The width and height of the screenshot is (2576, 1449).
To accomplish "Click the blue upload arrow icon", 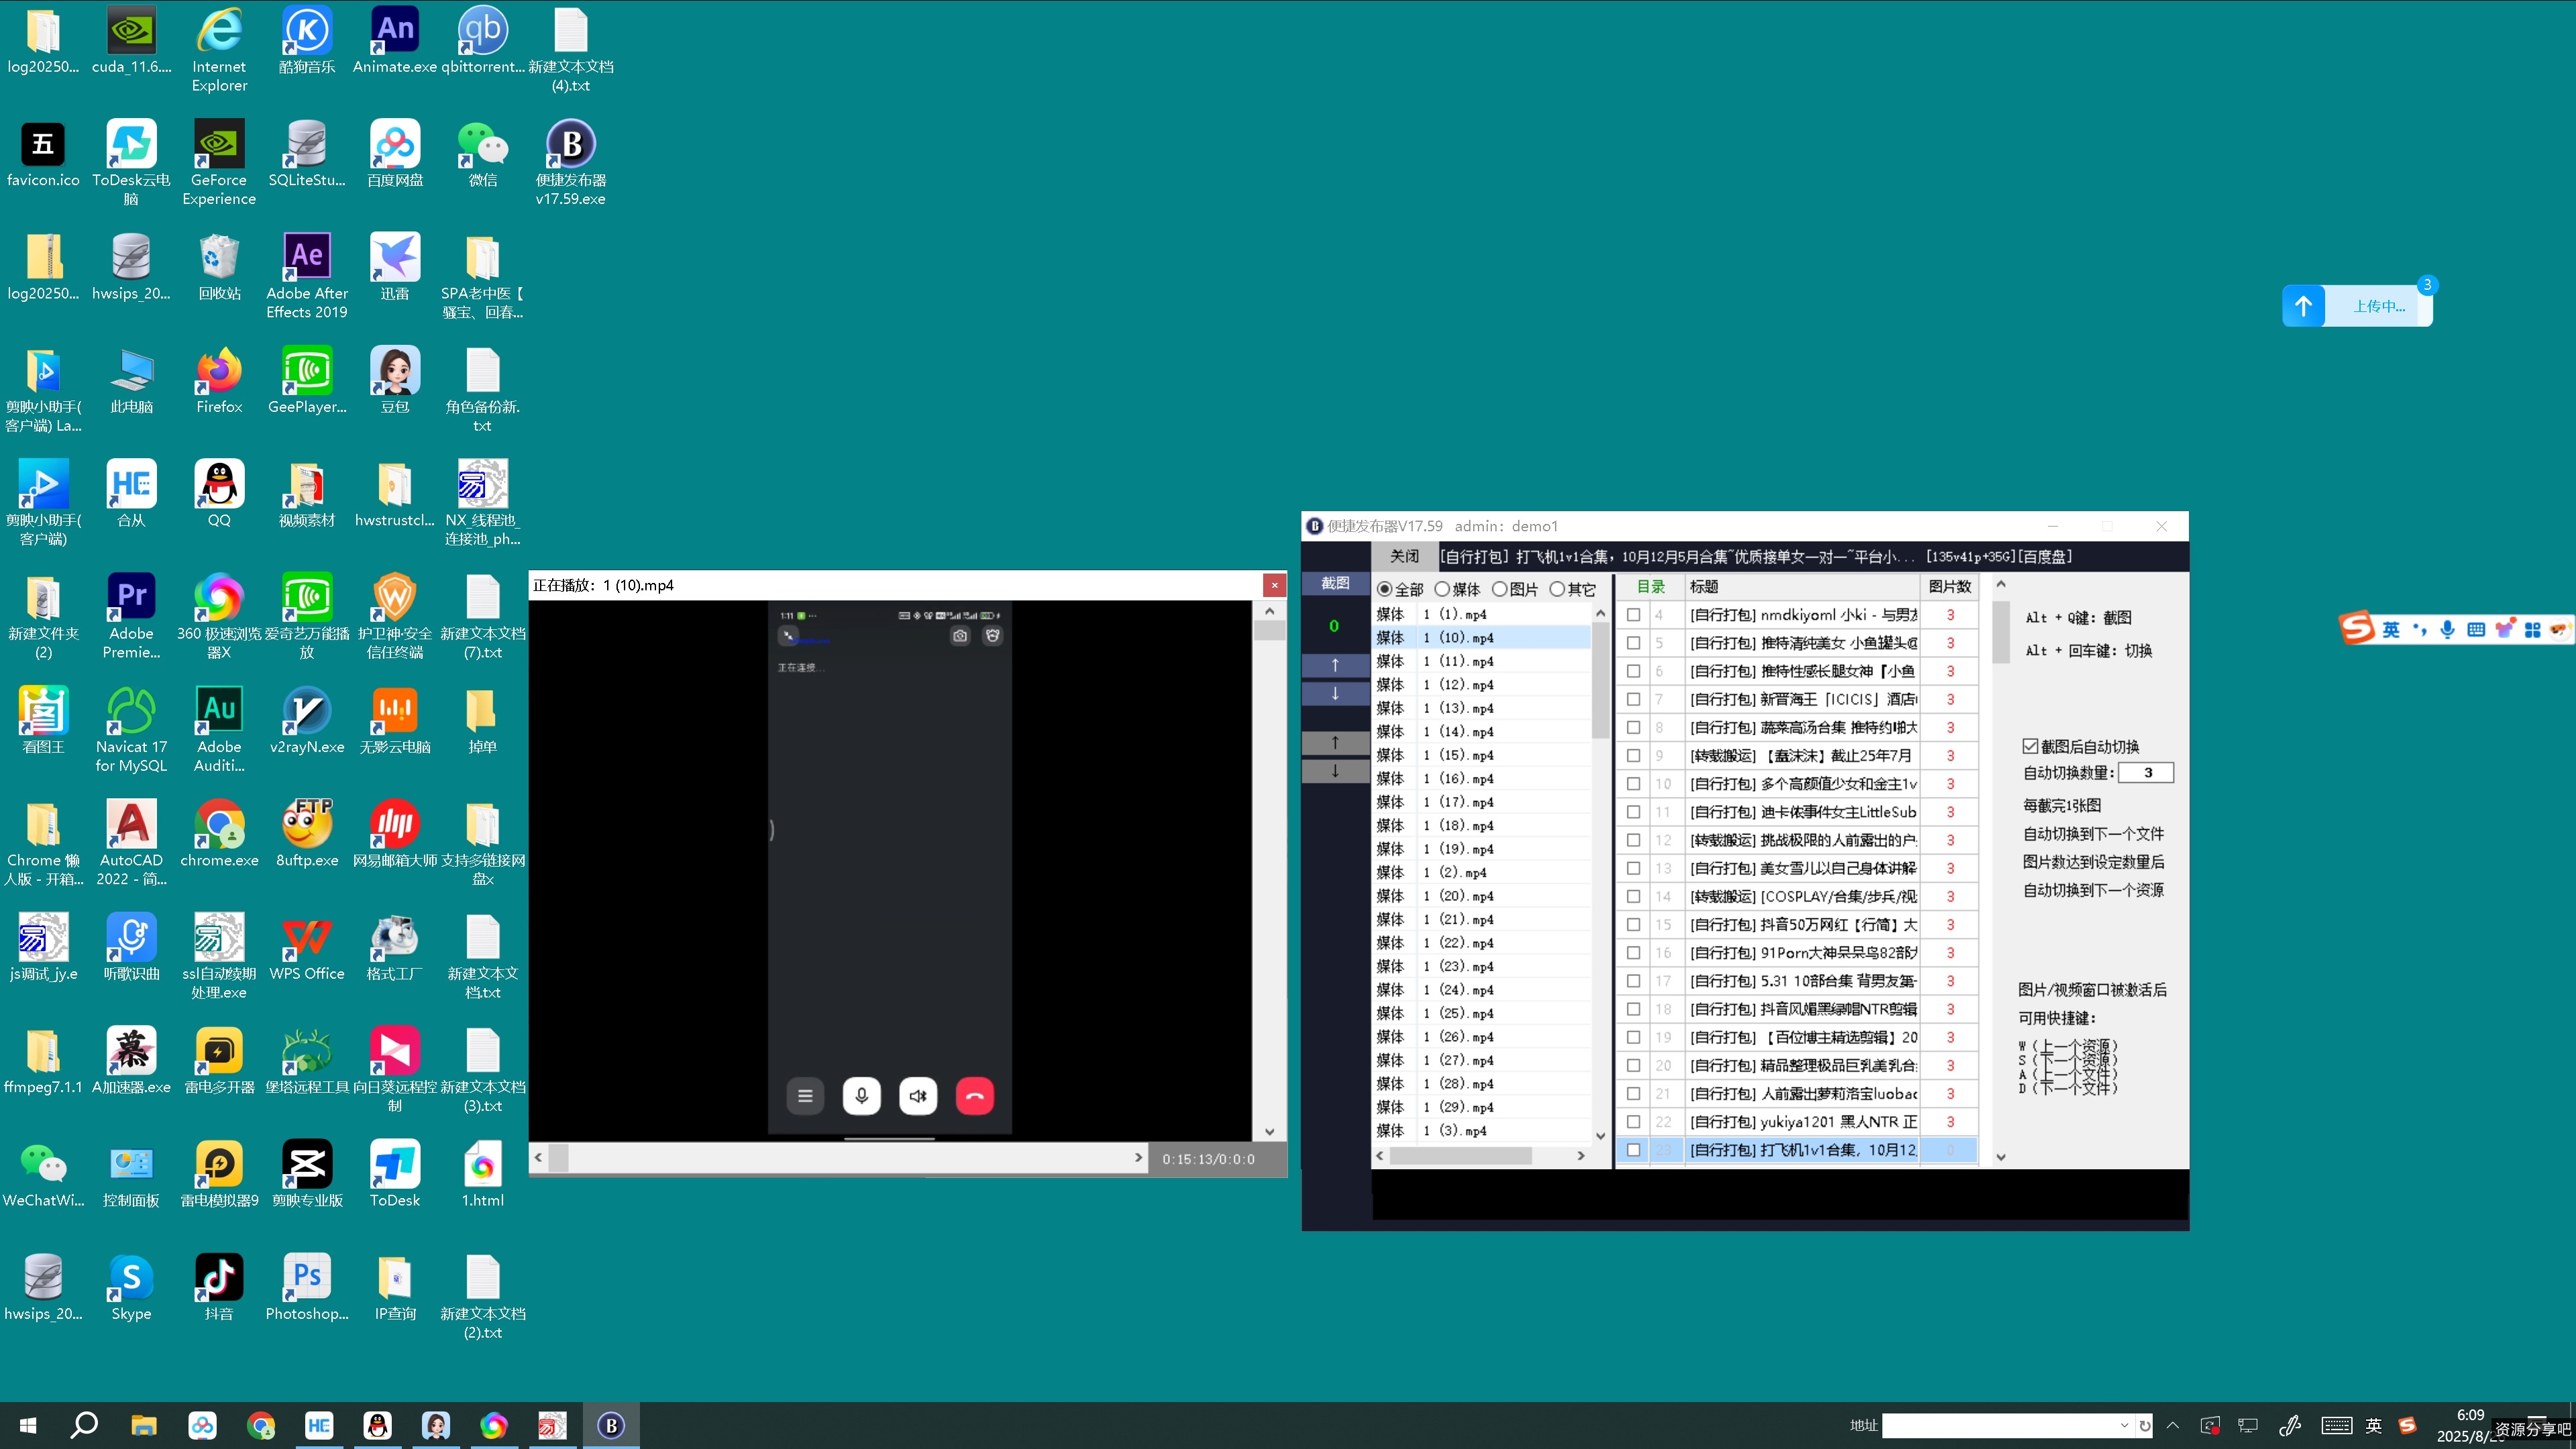I will 2303,306.
